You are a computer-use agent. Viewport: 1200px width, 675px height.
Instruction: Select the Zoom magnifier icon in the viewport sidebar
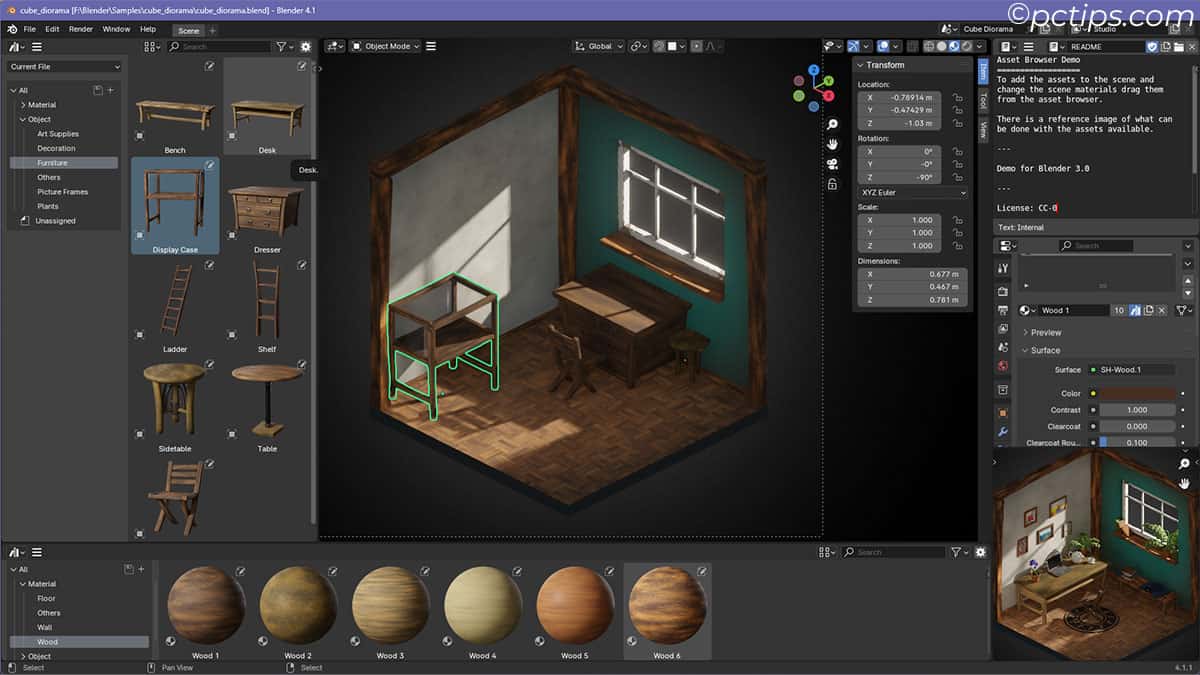[831, 123]
